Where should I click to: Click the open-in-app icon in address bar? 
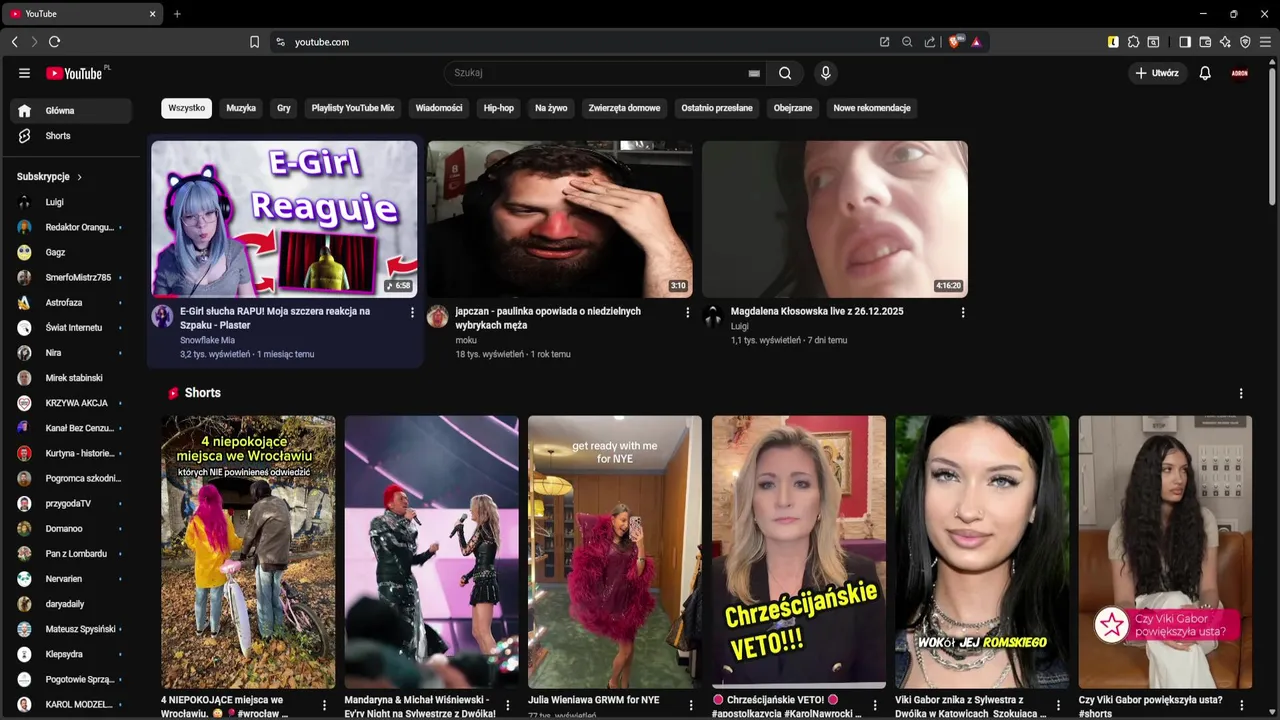(x=884, y=42)
